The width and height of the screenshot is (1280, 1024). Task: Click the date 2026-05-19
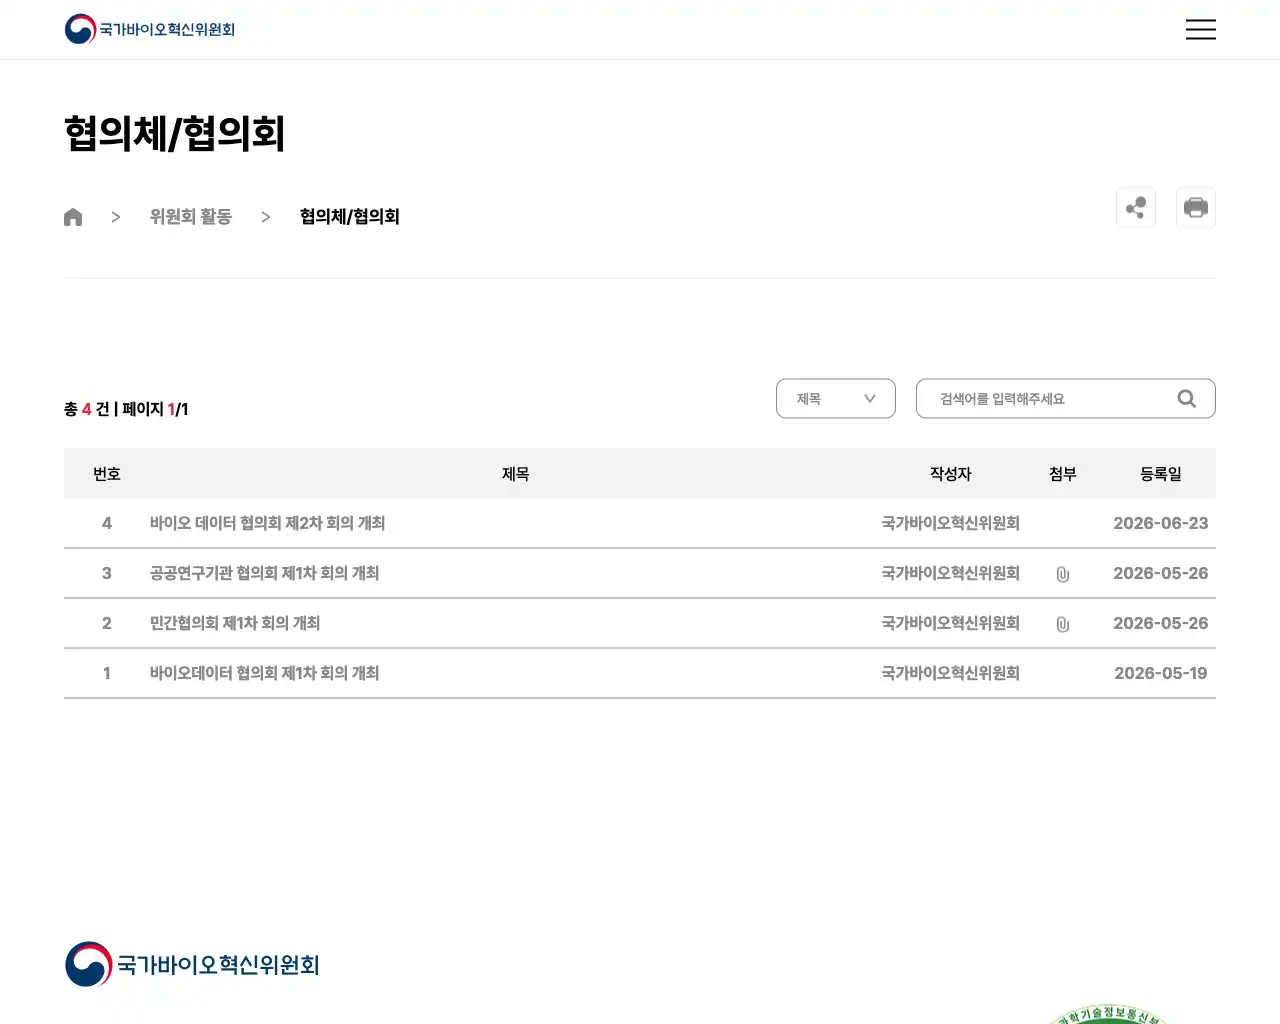coord(1161,673)
